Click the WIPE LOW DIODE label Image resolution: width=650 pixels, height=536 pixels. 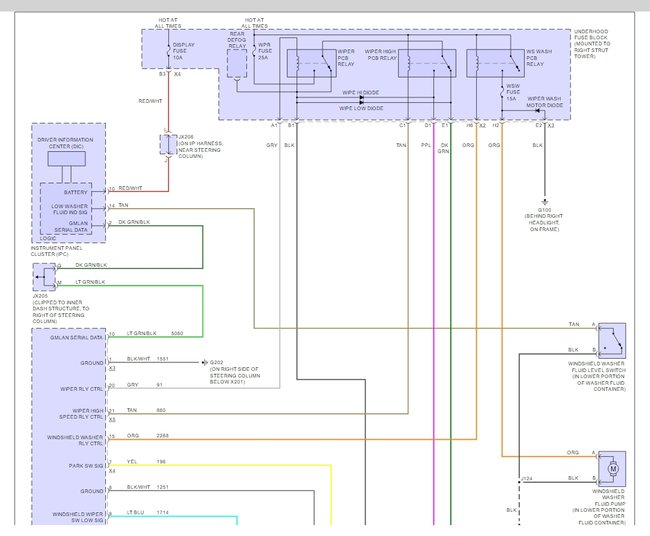click(361, 108)
